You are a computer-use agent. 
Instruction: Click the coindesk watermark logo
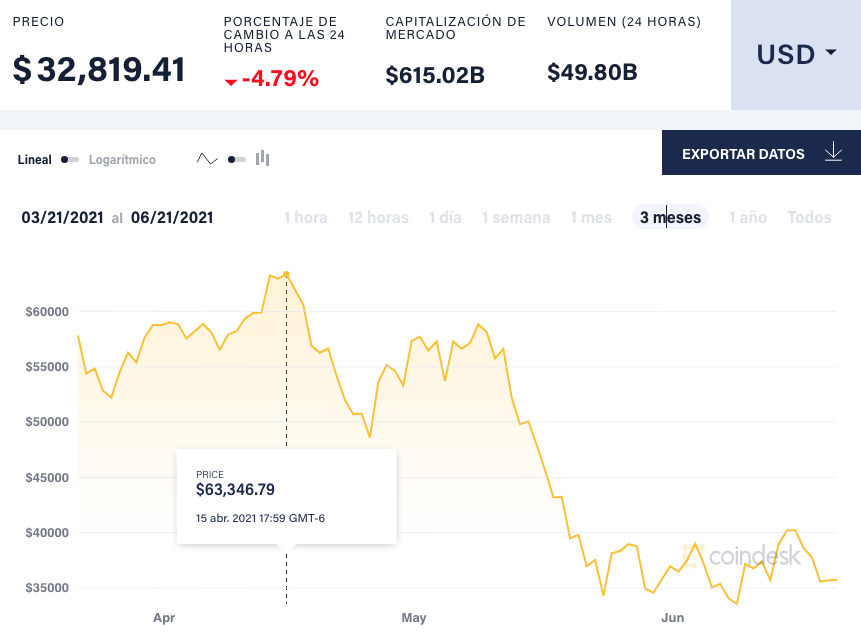[741, 556]
